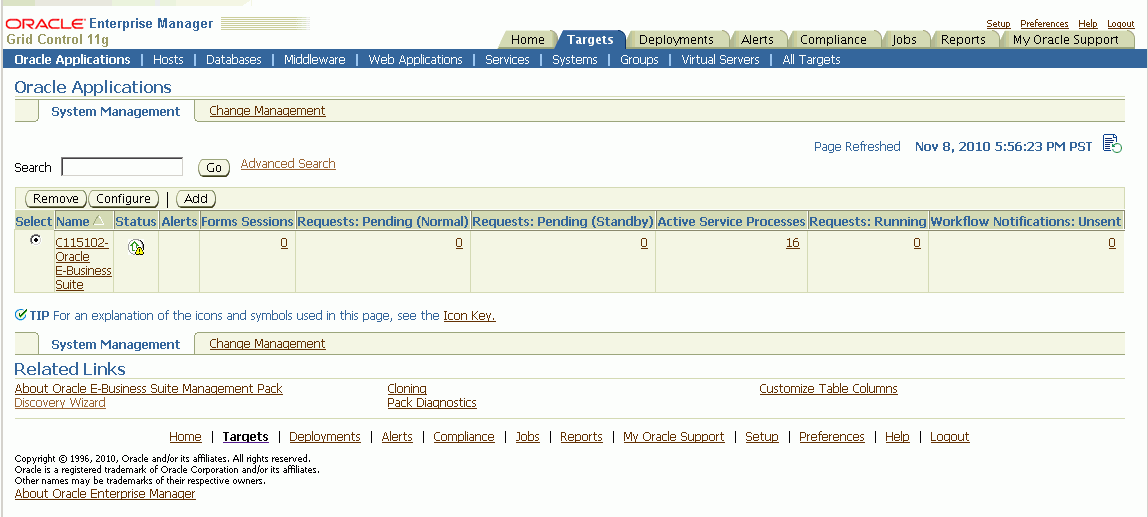
Task: Sort by the Name column header
Action: pyautogui.click(x=72, y=221)
